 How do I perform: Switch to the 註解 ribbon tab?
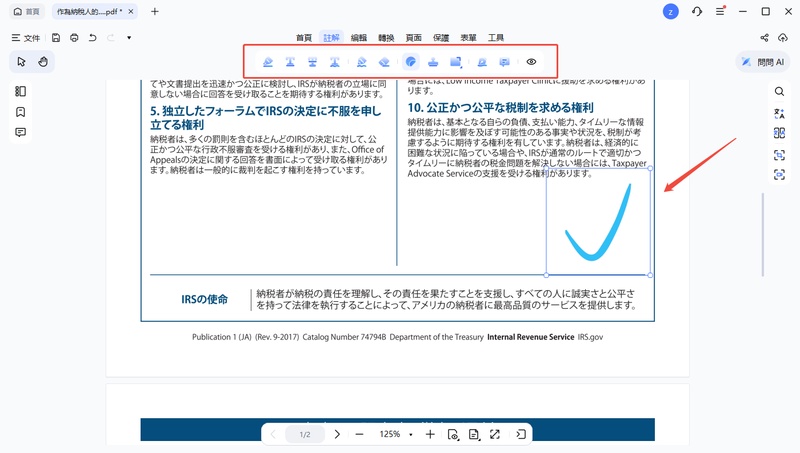coord(331,38)
